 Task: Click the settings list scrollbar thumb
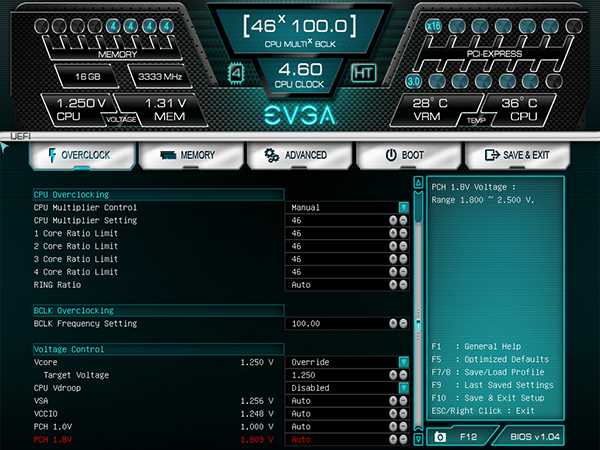point(418,207)
